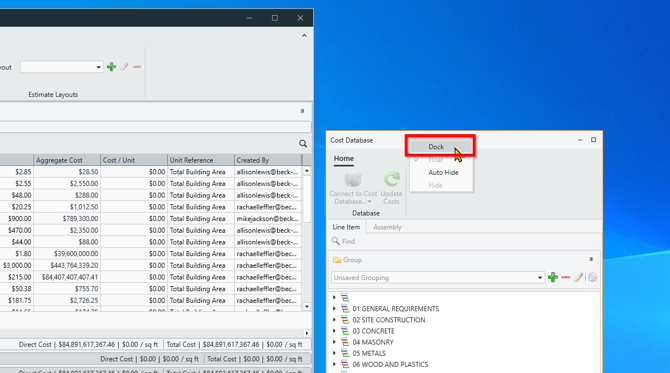The image size is (670, 373).
Task: Expand 03 CONCRETE node
Action: pos(334,331)
